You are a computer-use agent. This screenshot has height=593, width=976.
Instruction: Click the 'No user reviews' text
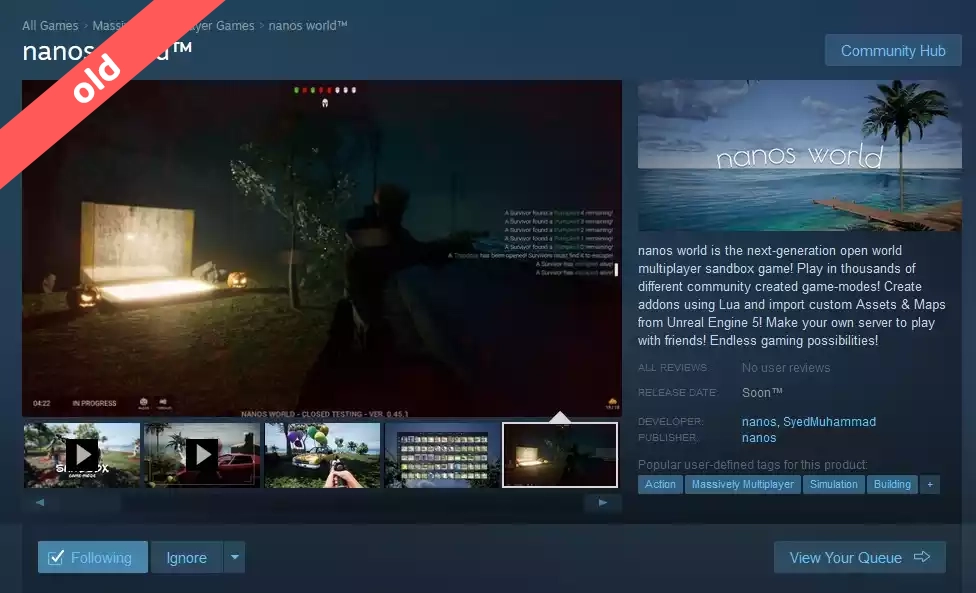pos(786,368)
